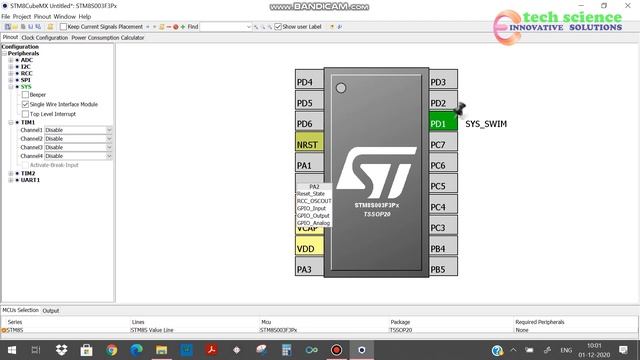The width and height of the screenshot is (640, 360).
Task: Click the Windows Start button
Action: click(11, 350)
